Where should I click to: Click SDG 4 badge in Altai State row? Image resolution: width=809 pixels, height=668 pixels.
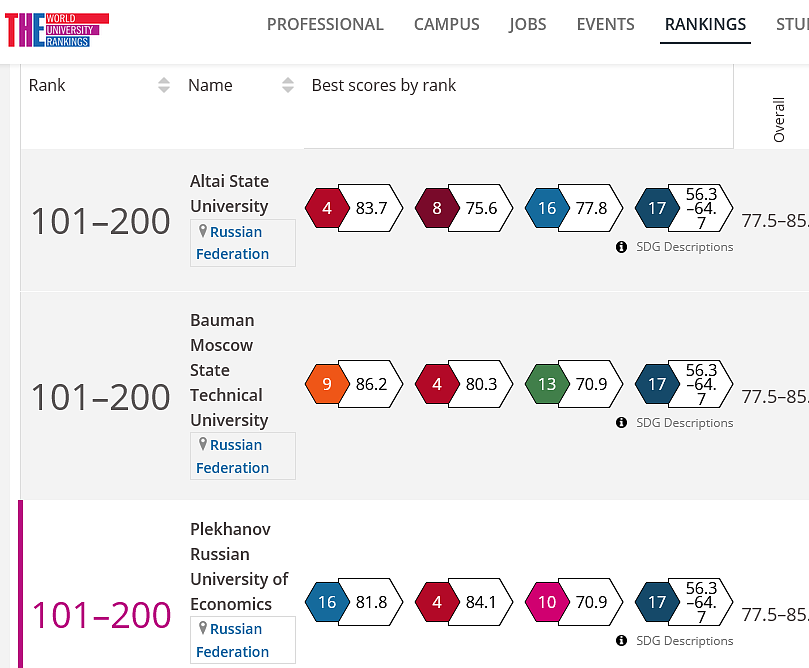[x=326, y=208]
